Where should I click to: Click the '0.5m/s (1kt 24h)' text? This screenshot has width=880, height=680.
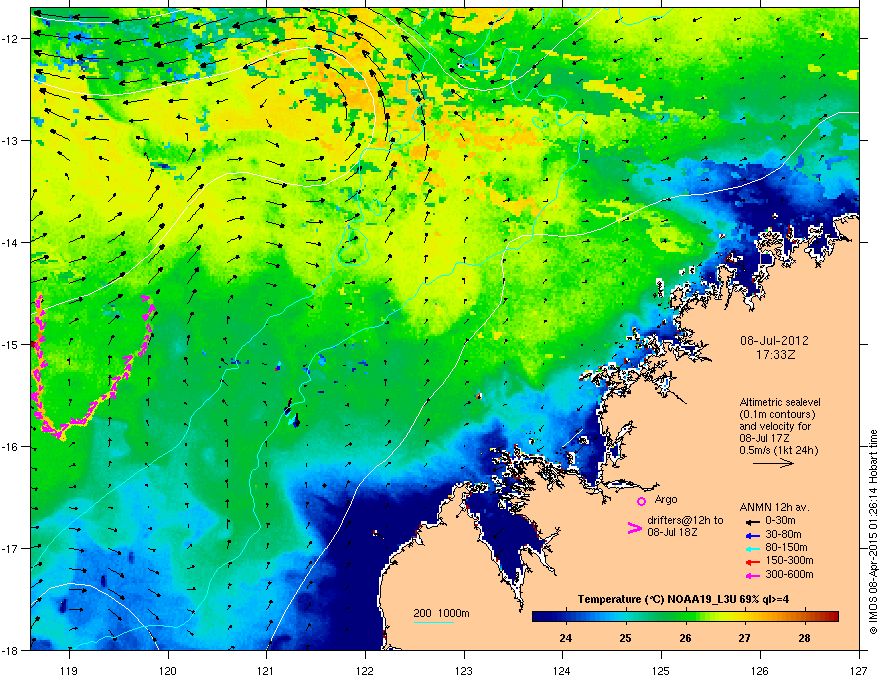pos(778,450)
